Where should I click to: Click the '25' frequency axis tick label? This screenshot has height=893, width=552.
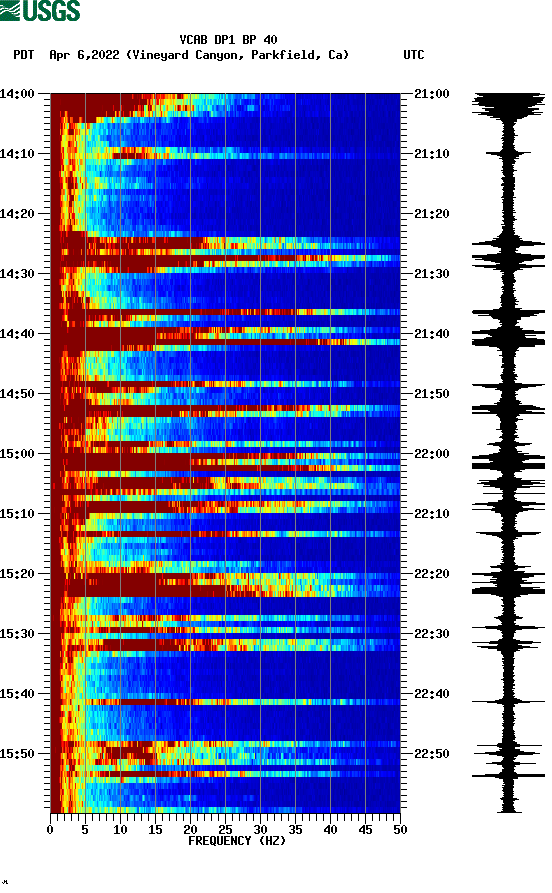coord(225,830)
